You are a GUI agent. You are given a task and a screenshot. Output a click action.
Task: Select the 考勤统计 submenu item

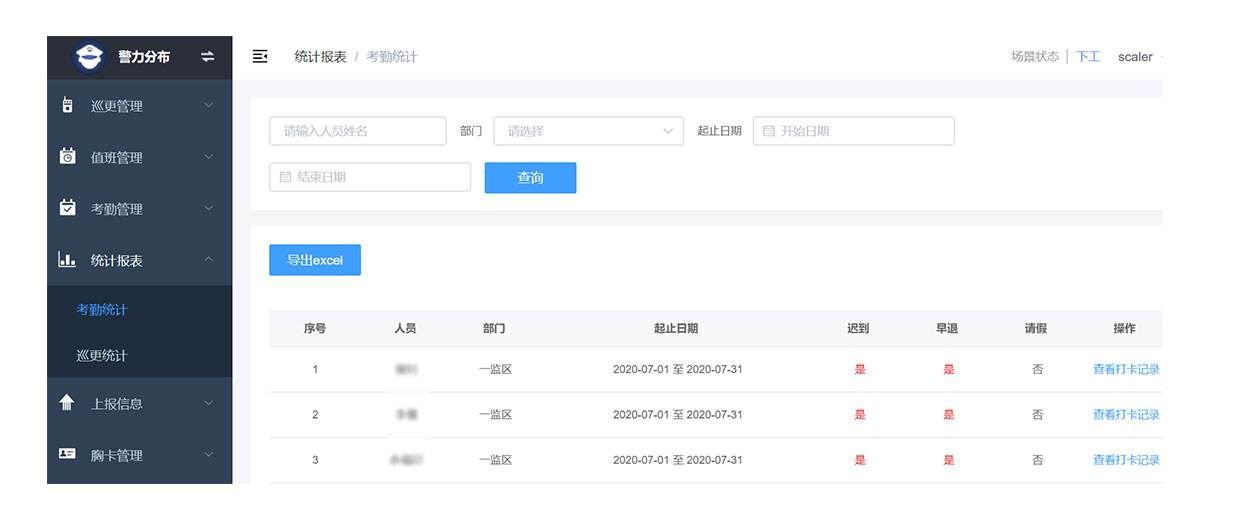click(102, 310)
